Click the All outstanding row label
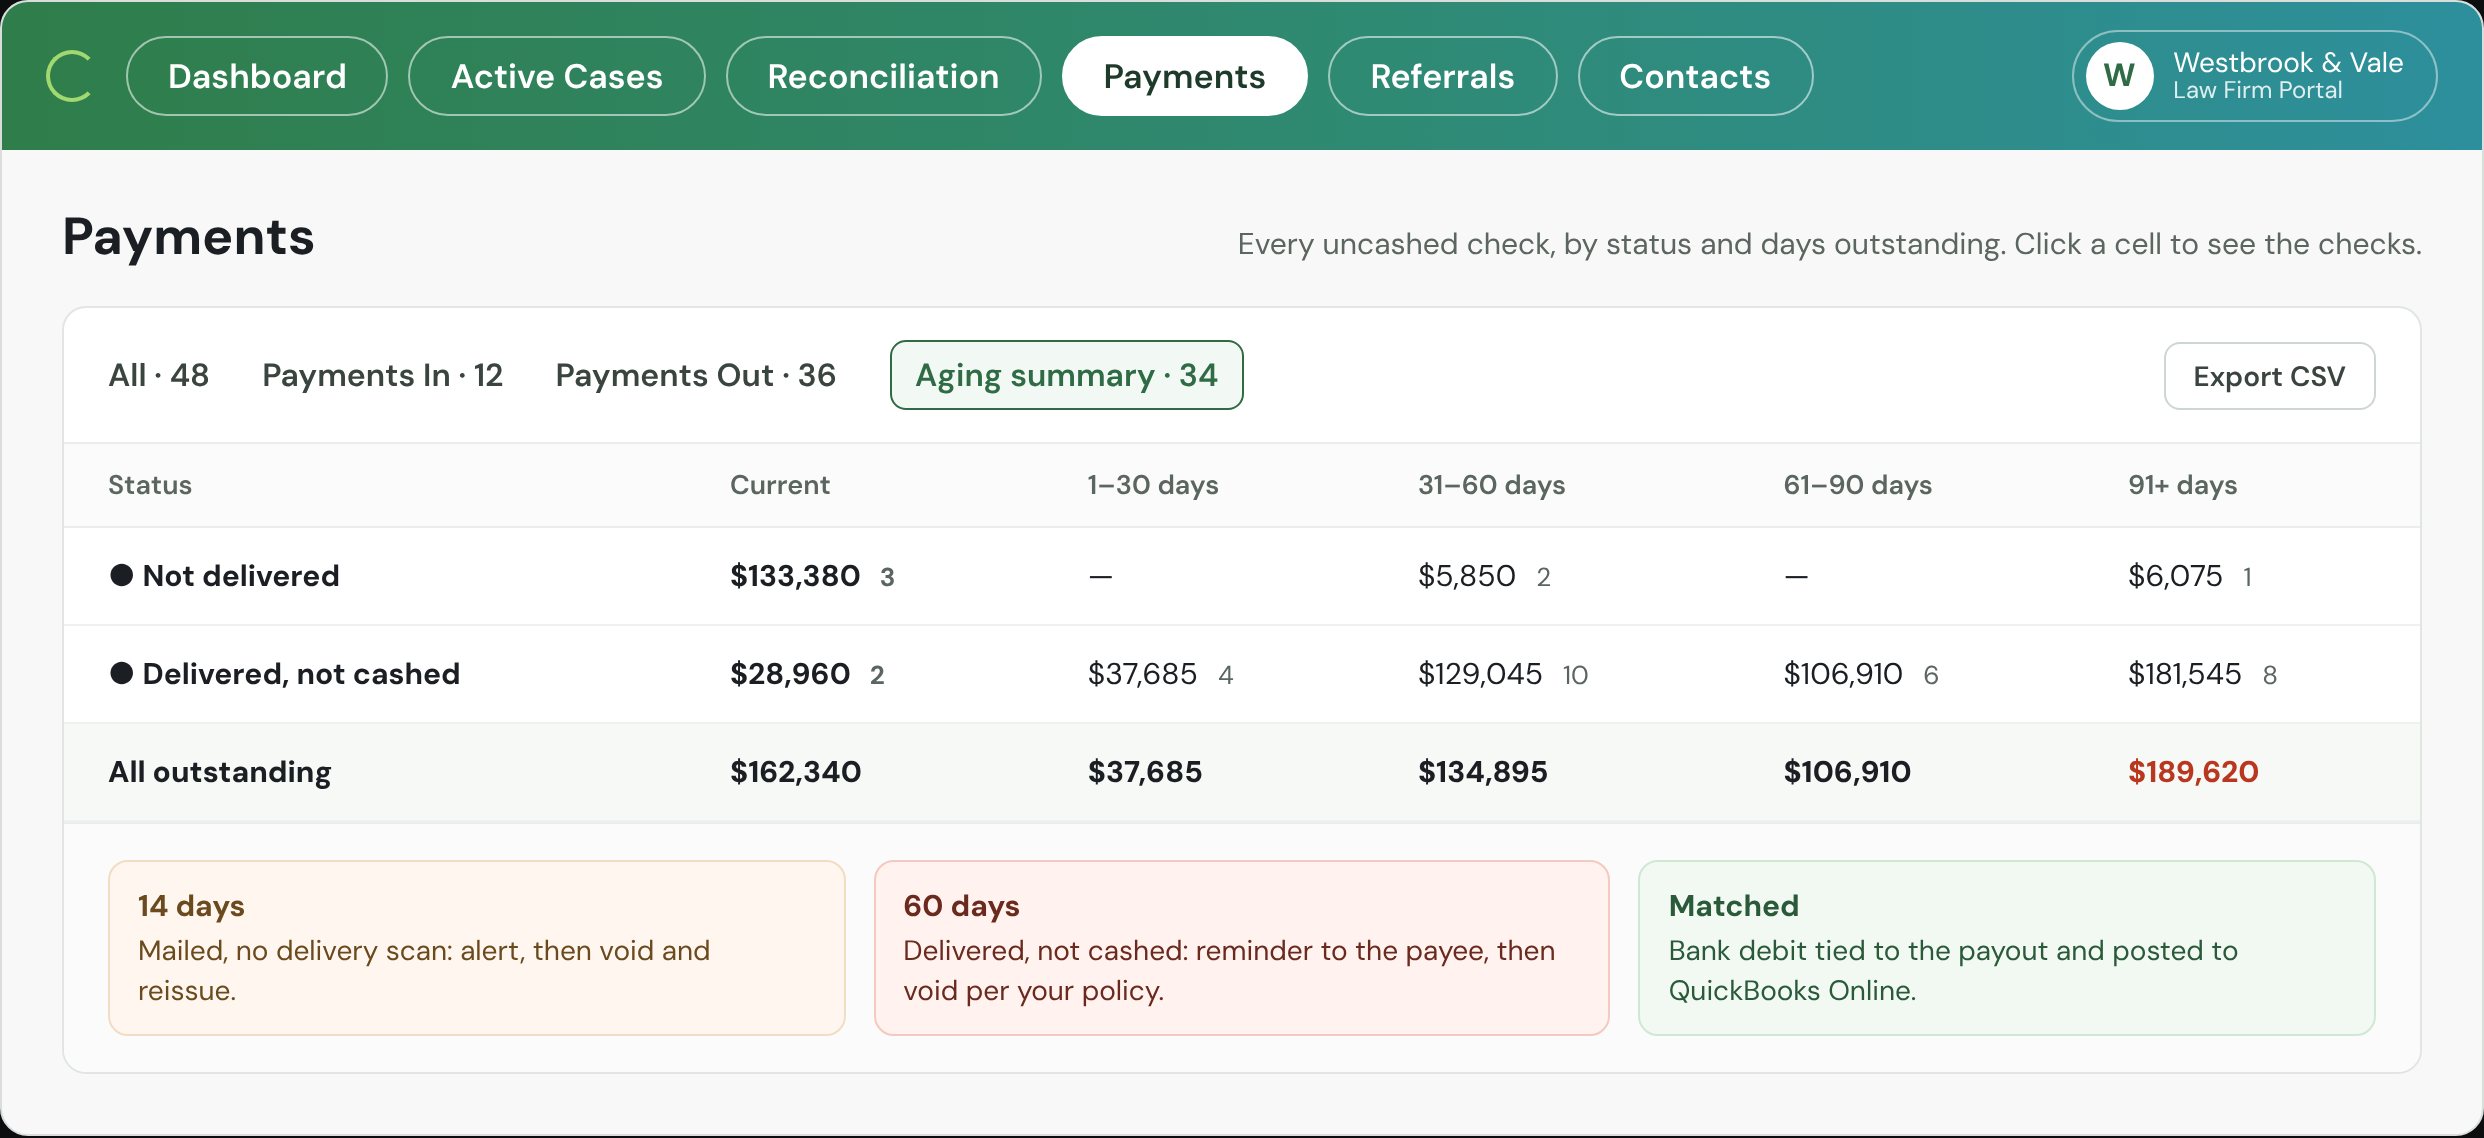The width and height of the screenshot is (2484, 1138). [x=220, y=772]
